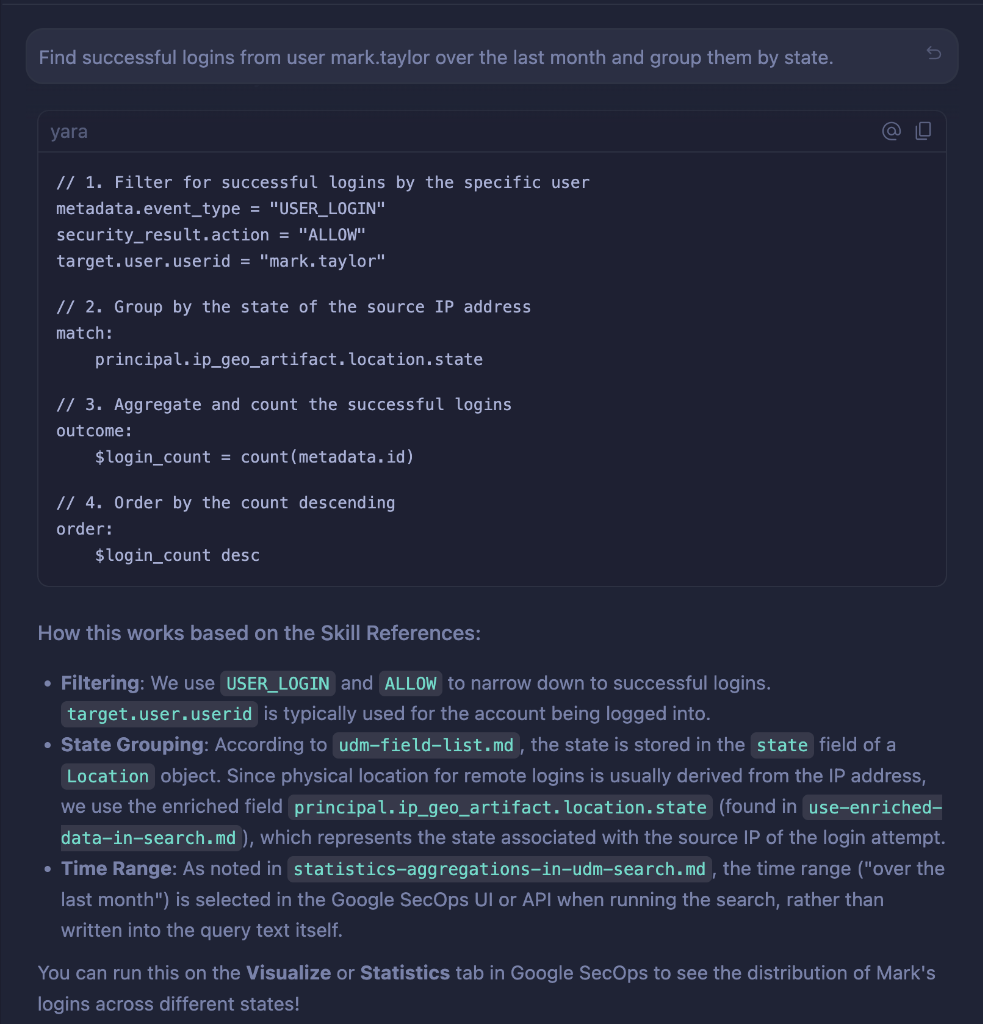Click the principal.ip_geo_artifact.location.state chip in explanation
The width and height of the screenshot is (983, 1024).
500,807
